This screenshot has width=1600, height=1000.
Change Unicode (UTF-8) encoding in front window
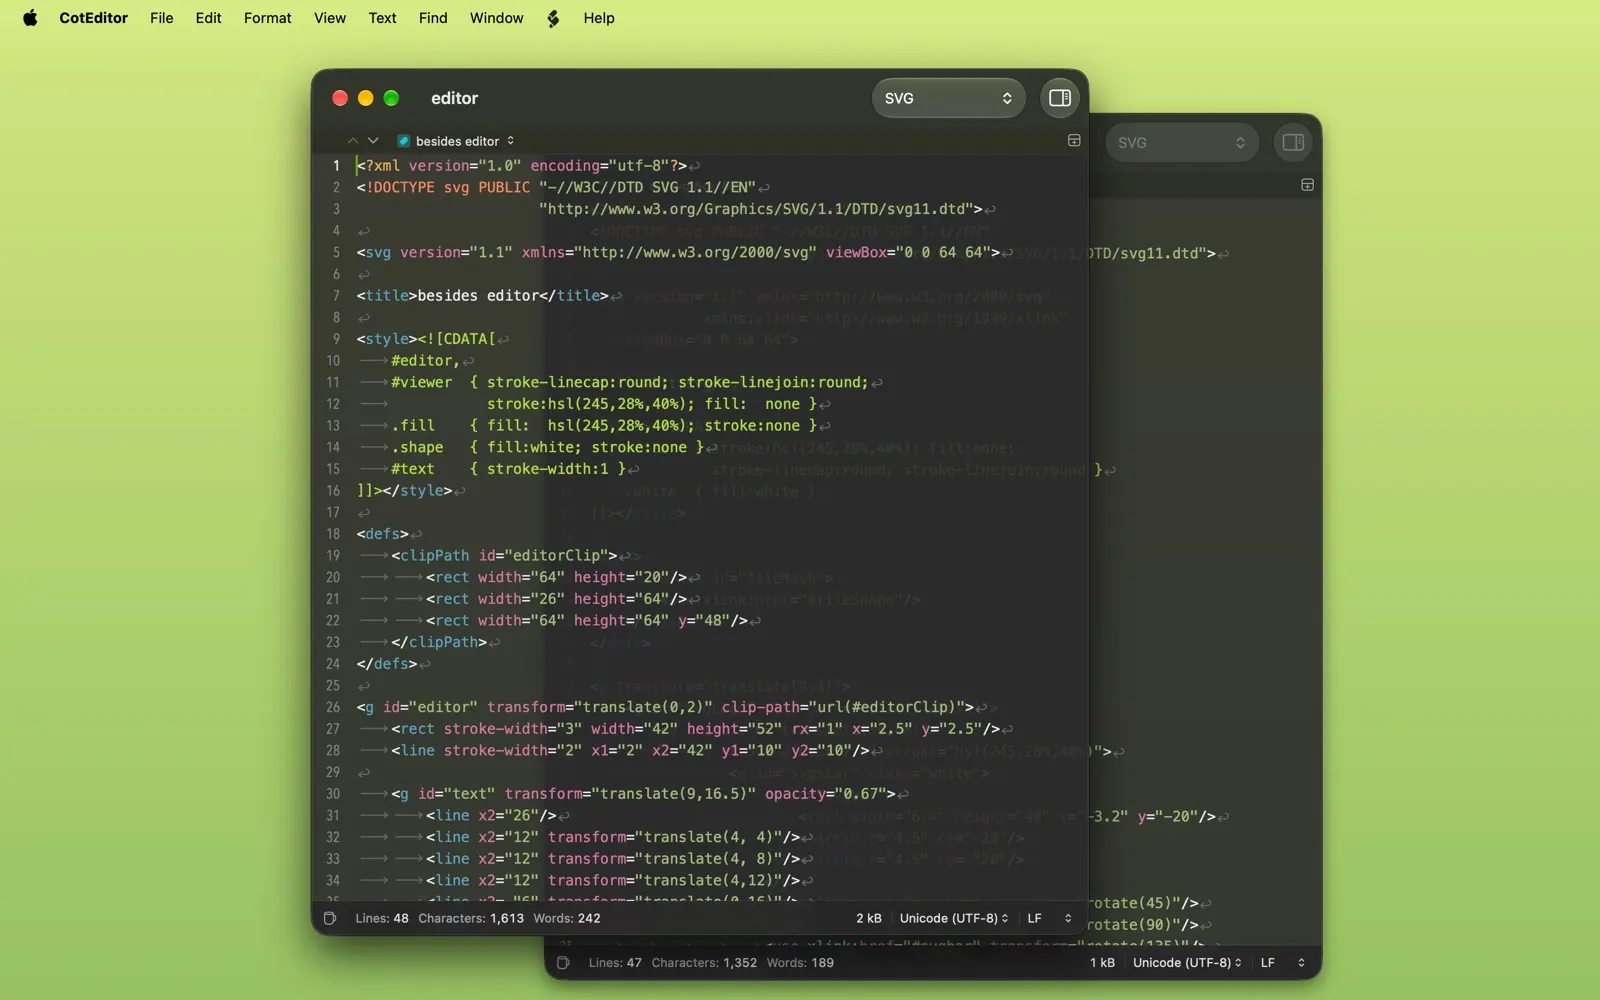click(954, 918)
